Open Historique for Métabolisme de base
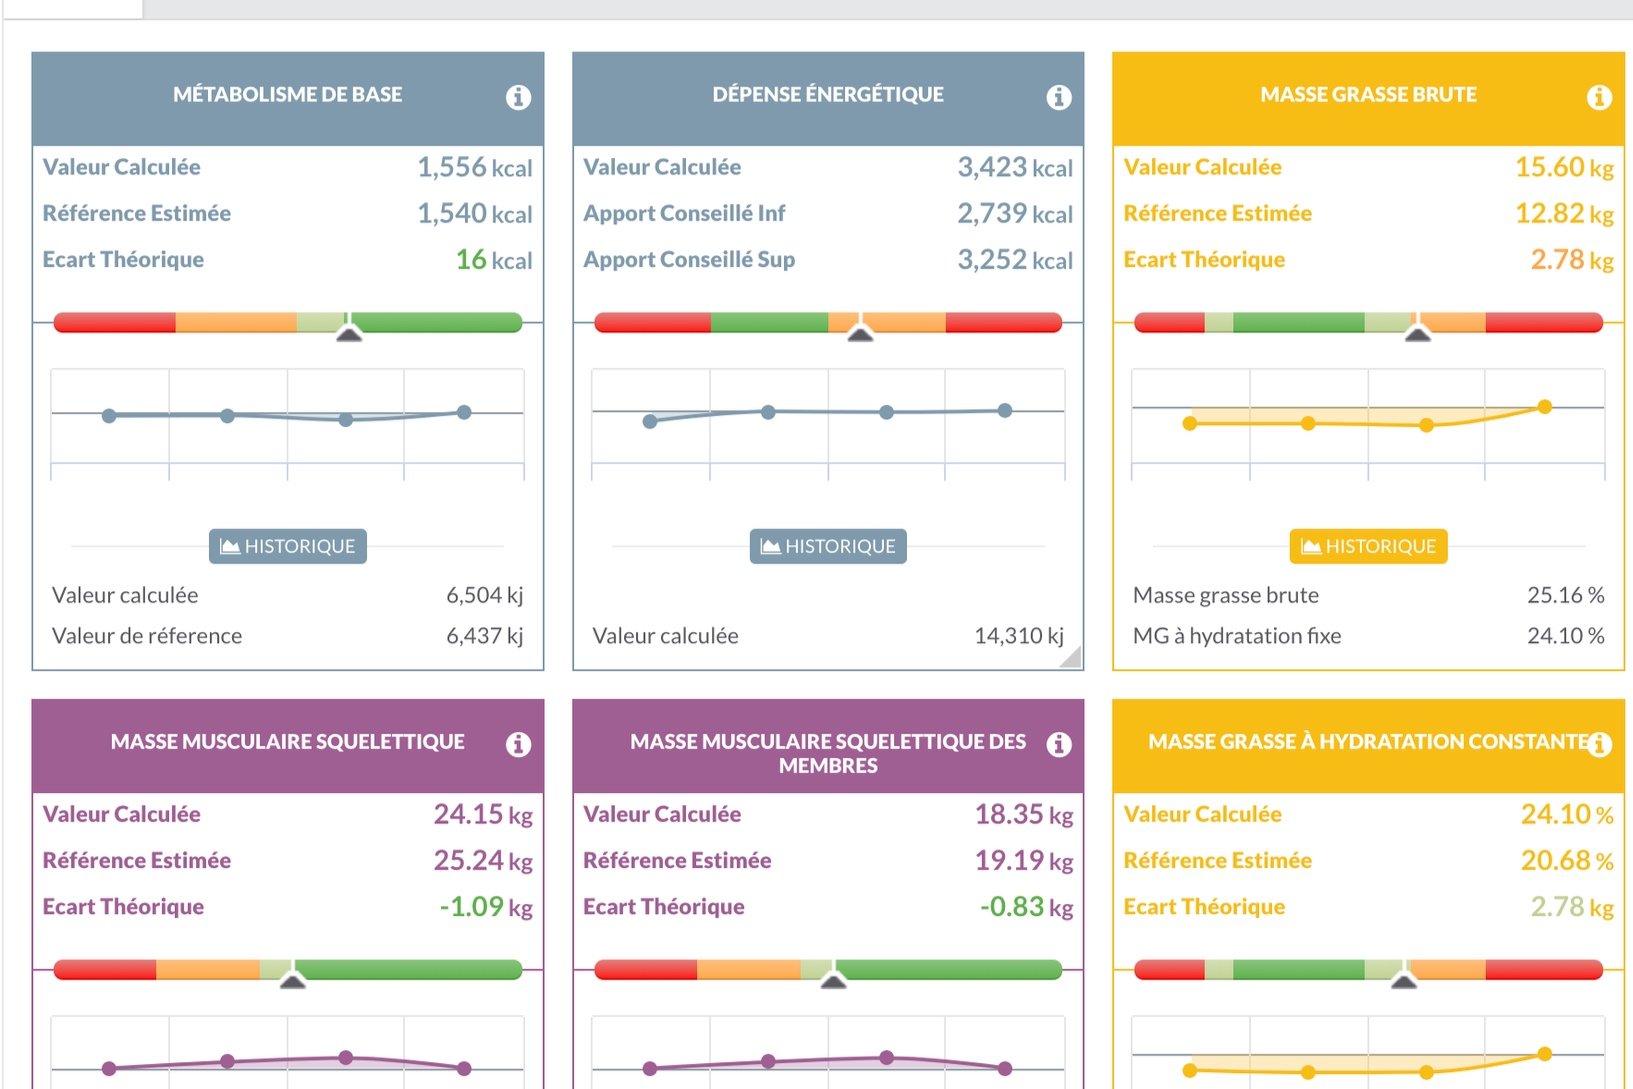The image size is (1633, 1089). pos(288,546)
